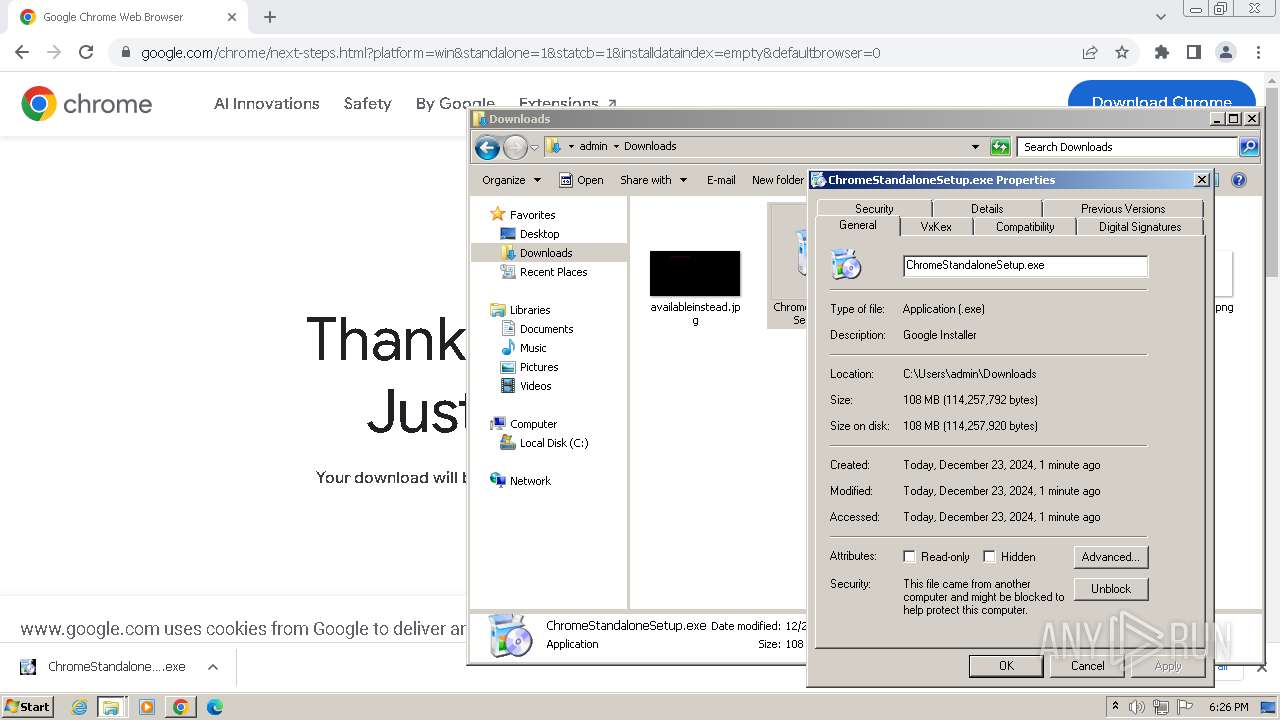Click Explorer Back arrow in Downloads window
The height and width of the screenshot is (720, 1280).
click(487, 147)
